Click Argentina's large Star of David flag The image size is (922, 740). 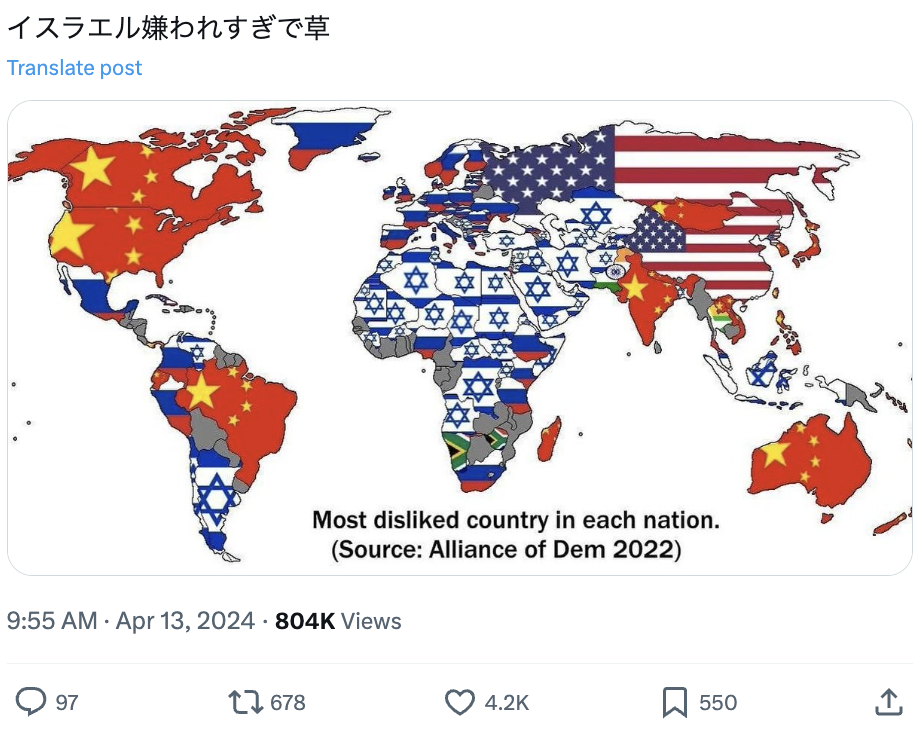tap(214, 500)
